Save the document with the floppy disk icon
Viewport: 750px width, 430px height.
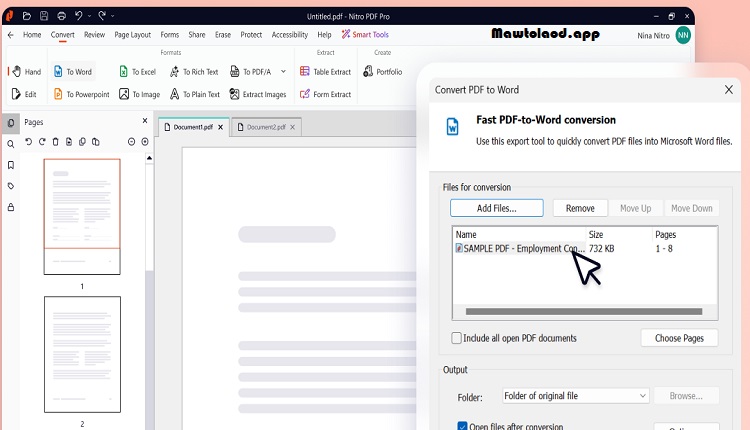coord(44,16)
